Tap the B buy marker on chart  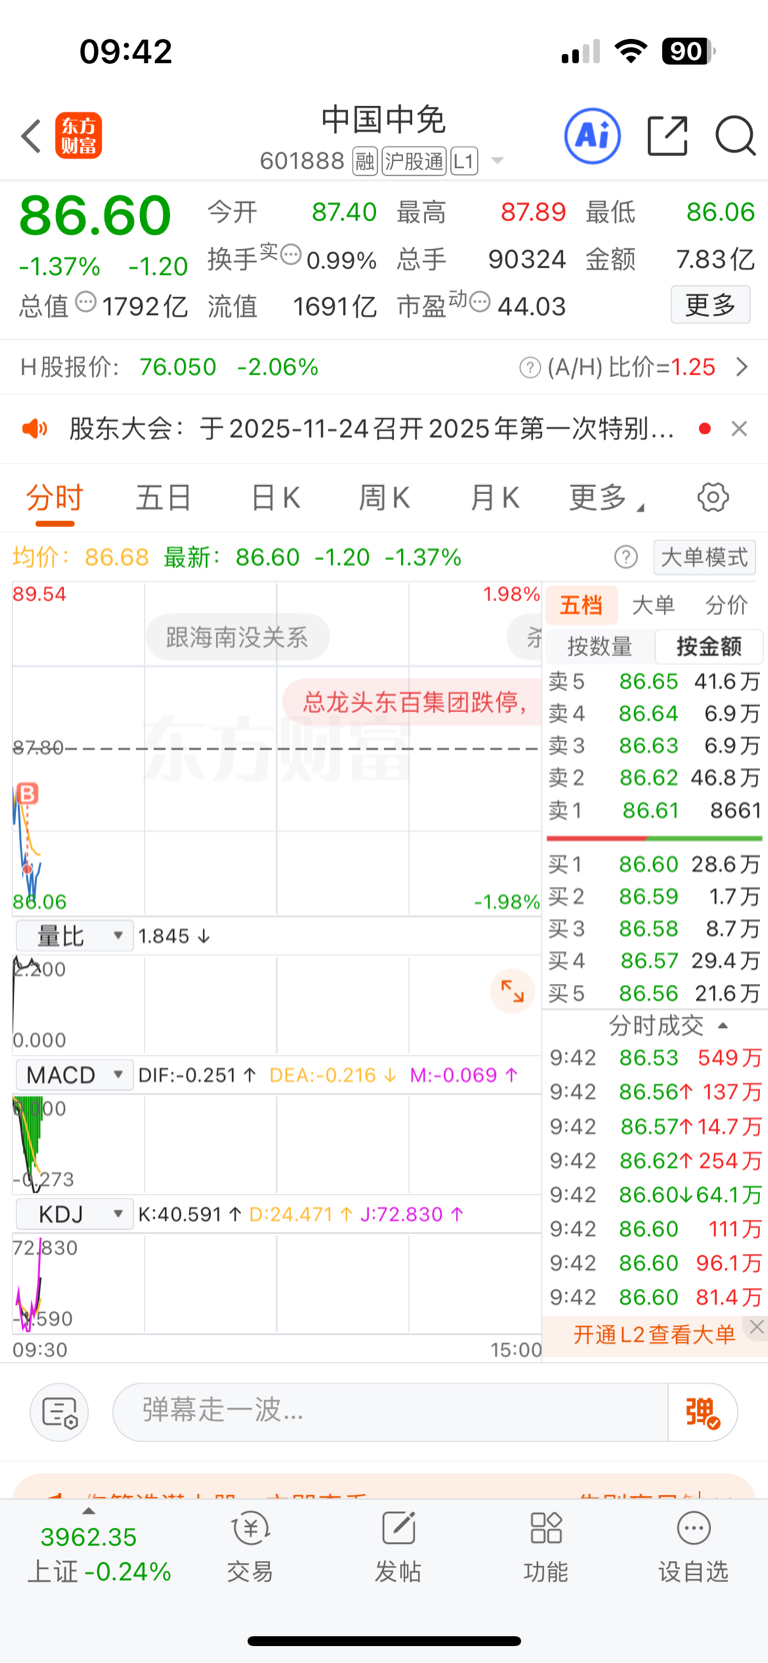tap(27, 794)
